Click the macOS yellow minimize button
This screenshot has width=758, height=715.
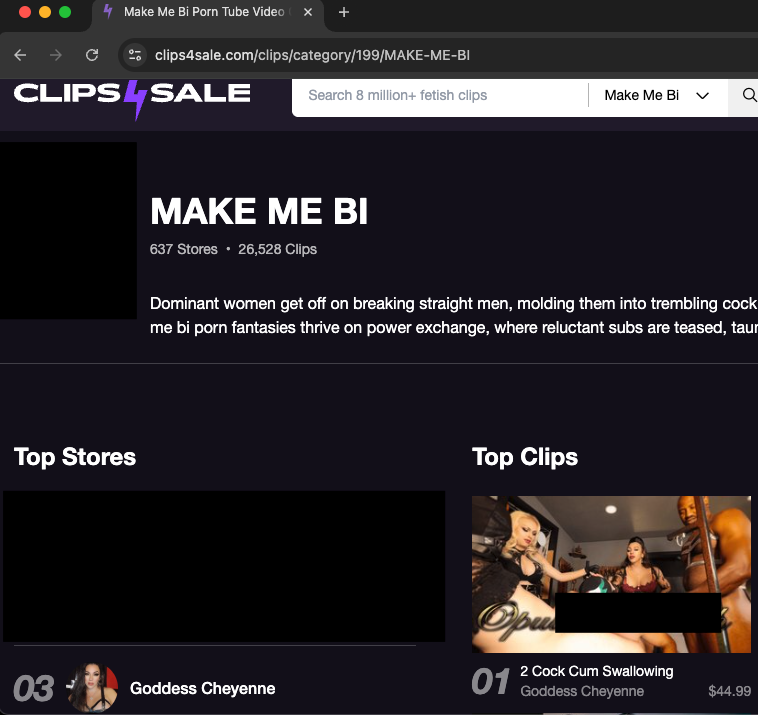click(45, 12)
